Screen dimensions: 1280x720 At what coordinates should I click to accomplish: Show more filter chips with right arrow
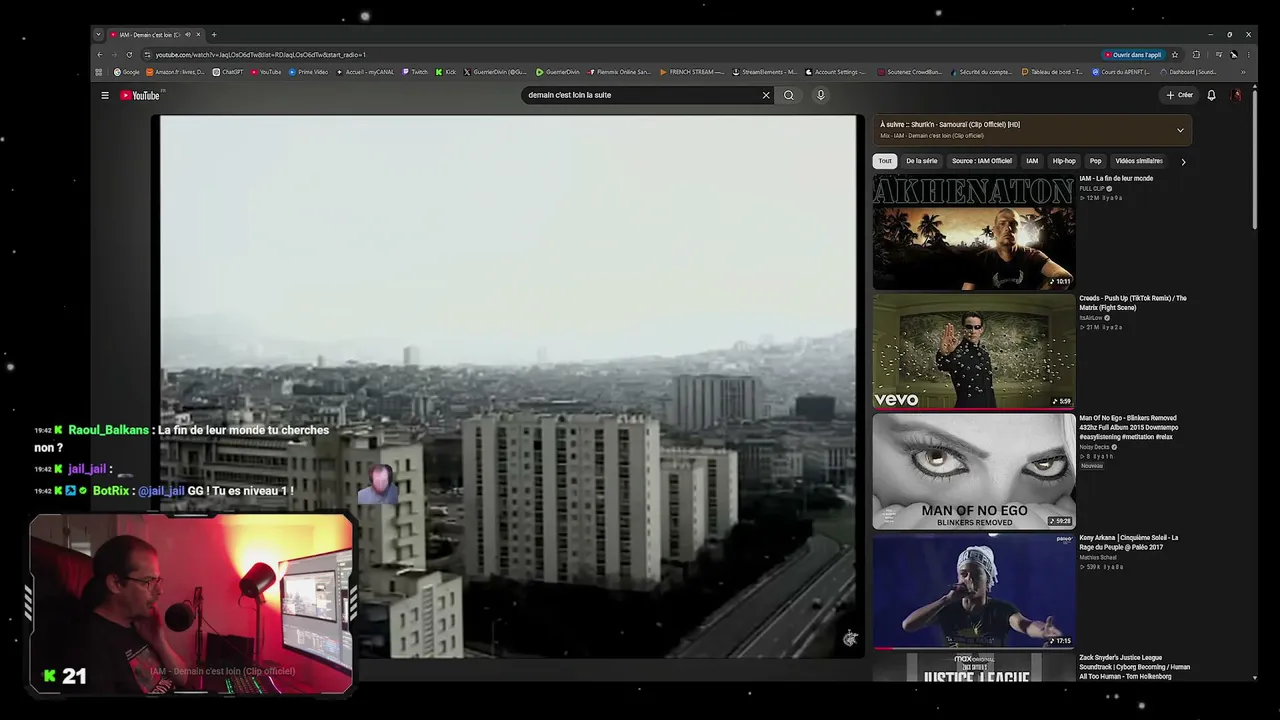click(1183, 161)
